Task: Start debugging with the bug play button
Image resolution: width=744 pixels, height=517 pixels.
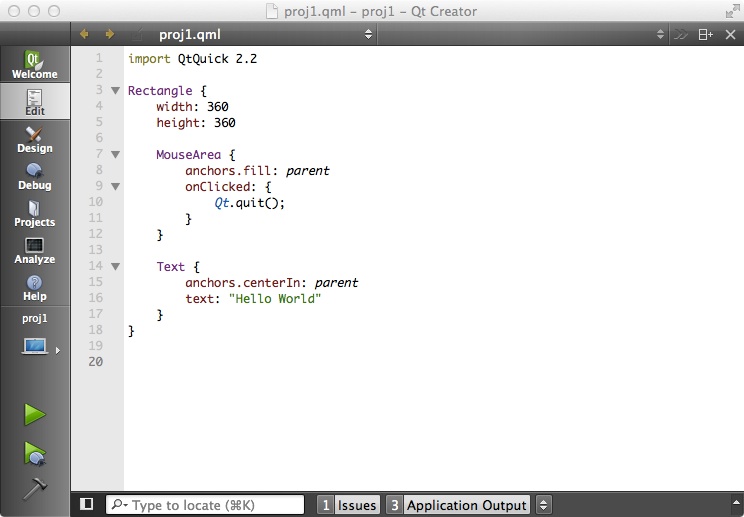Action: (35, 453)
